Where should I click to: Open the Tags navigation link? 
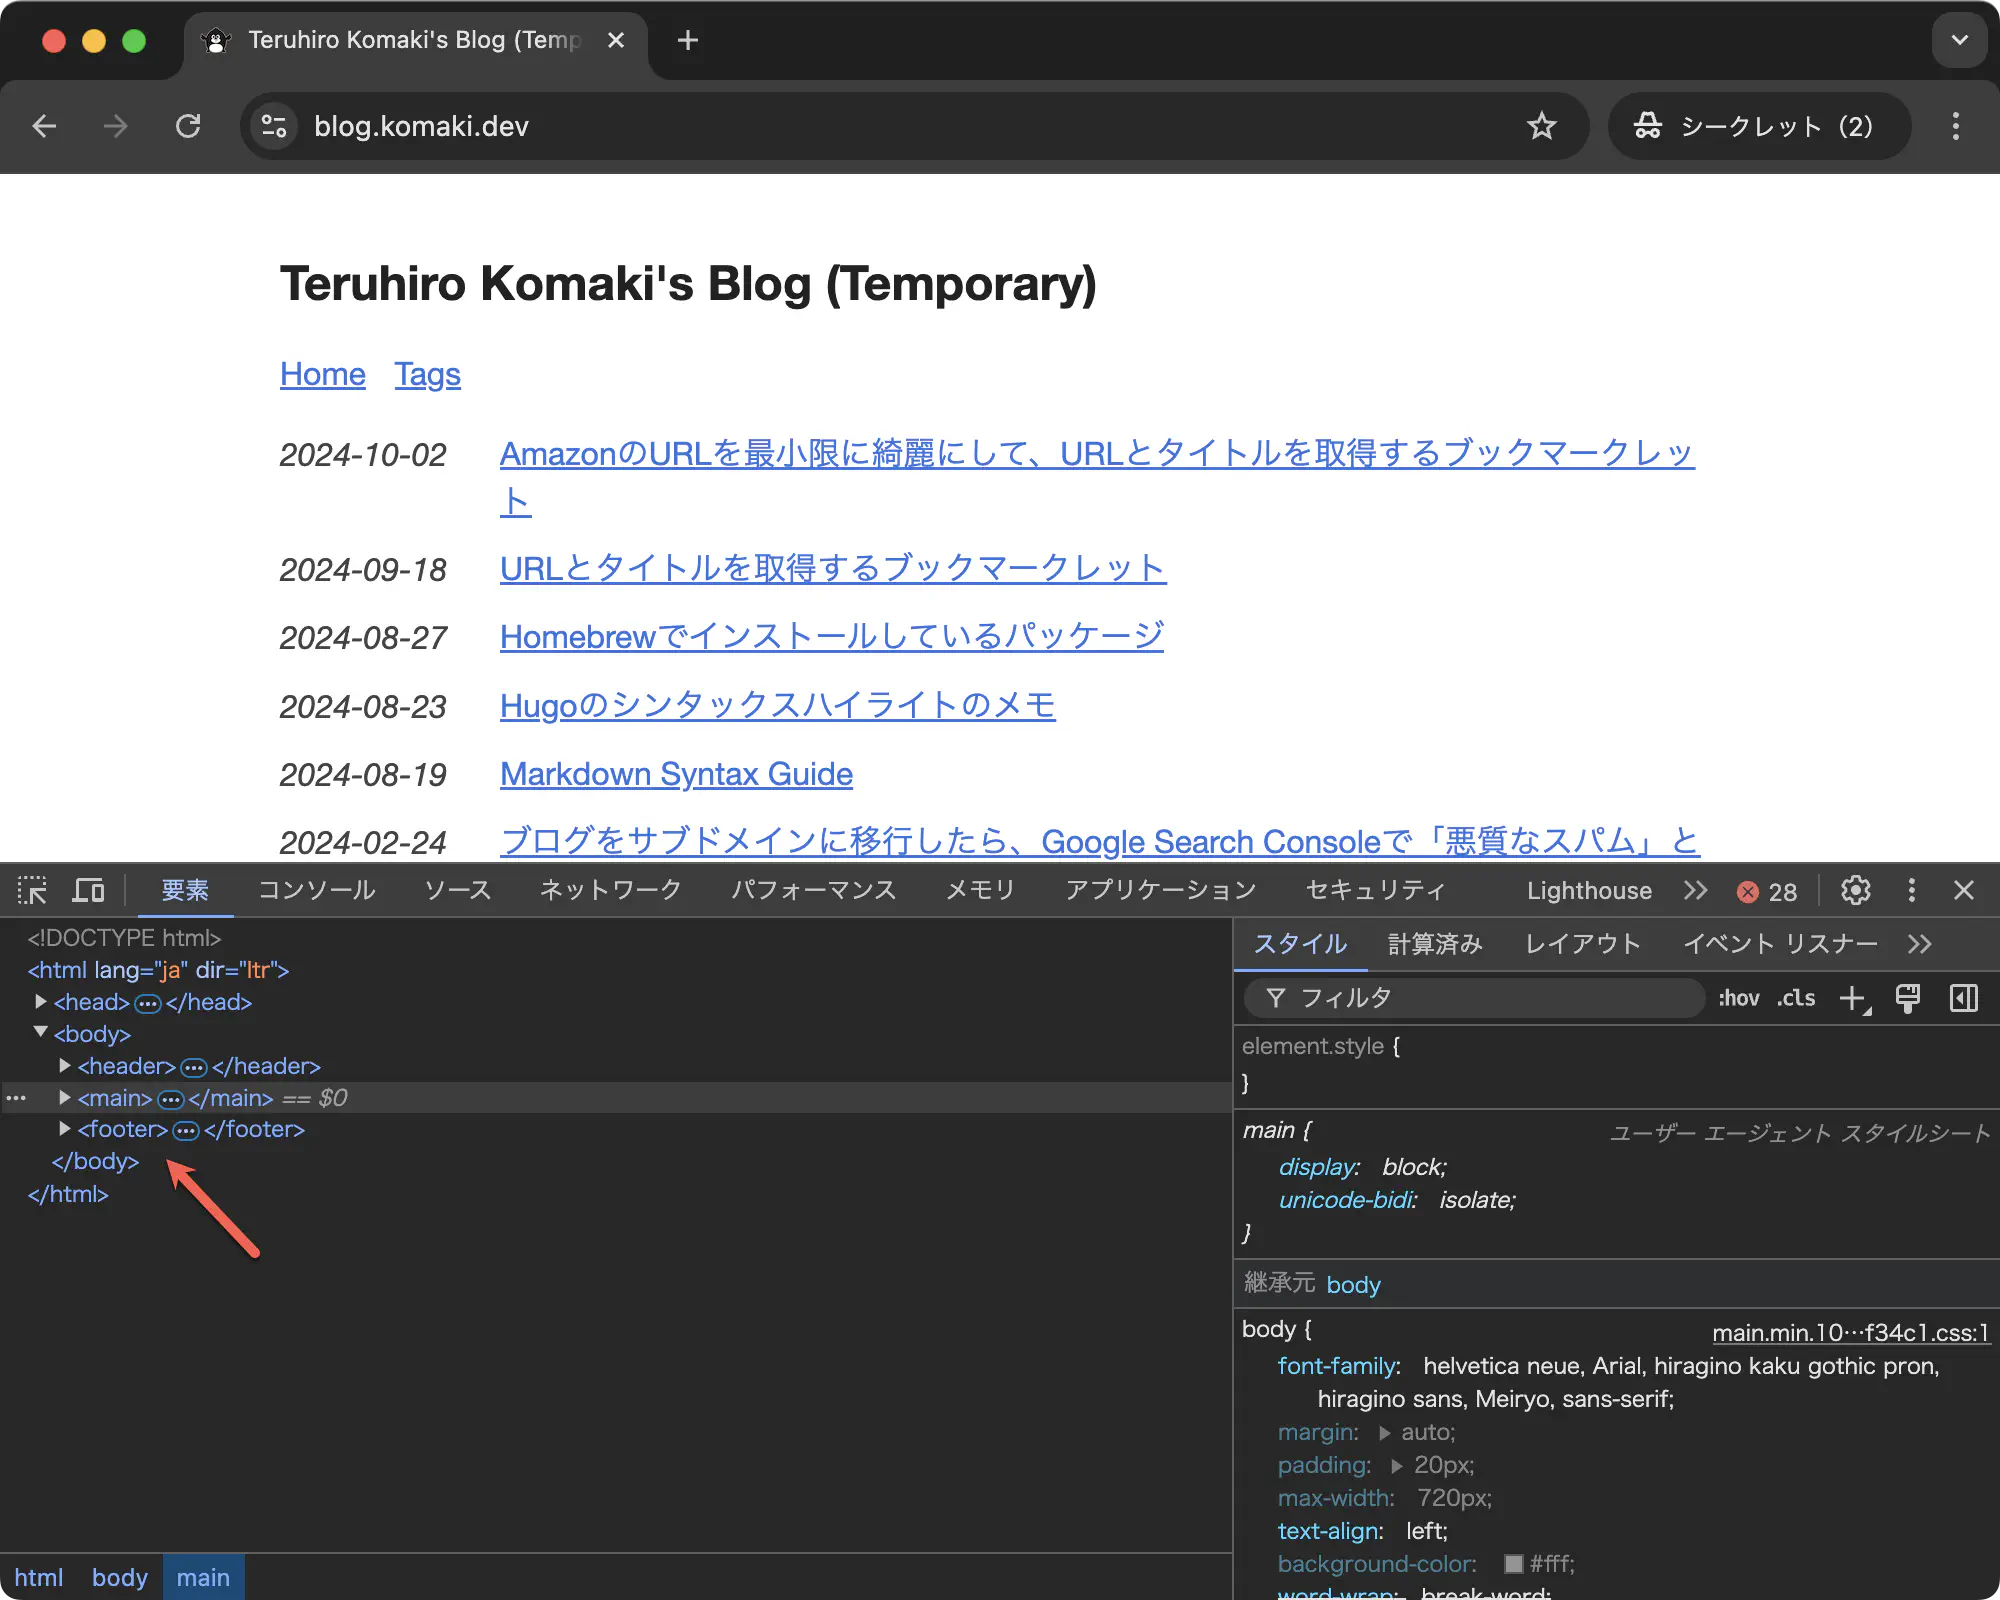pyautogui.click(x=427, y=374)
